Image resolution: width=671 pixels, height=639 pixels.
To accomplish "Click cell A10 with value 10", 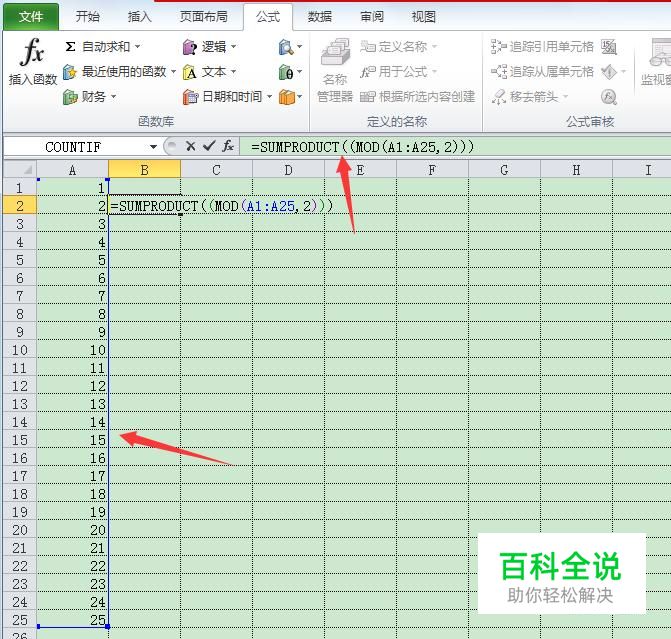I will point(72,350).
